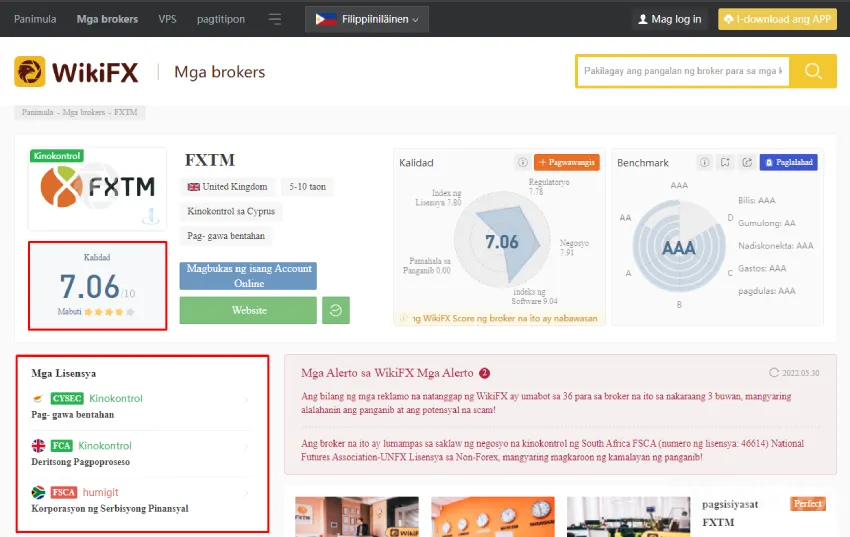Go to Panimula in the top nav

35,19
